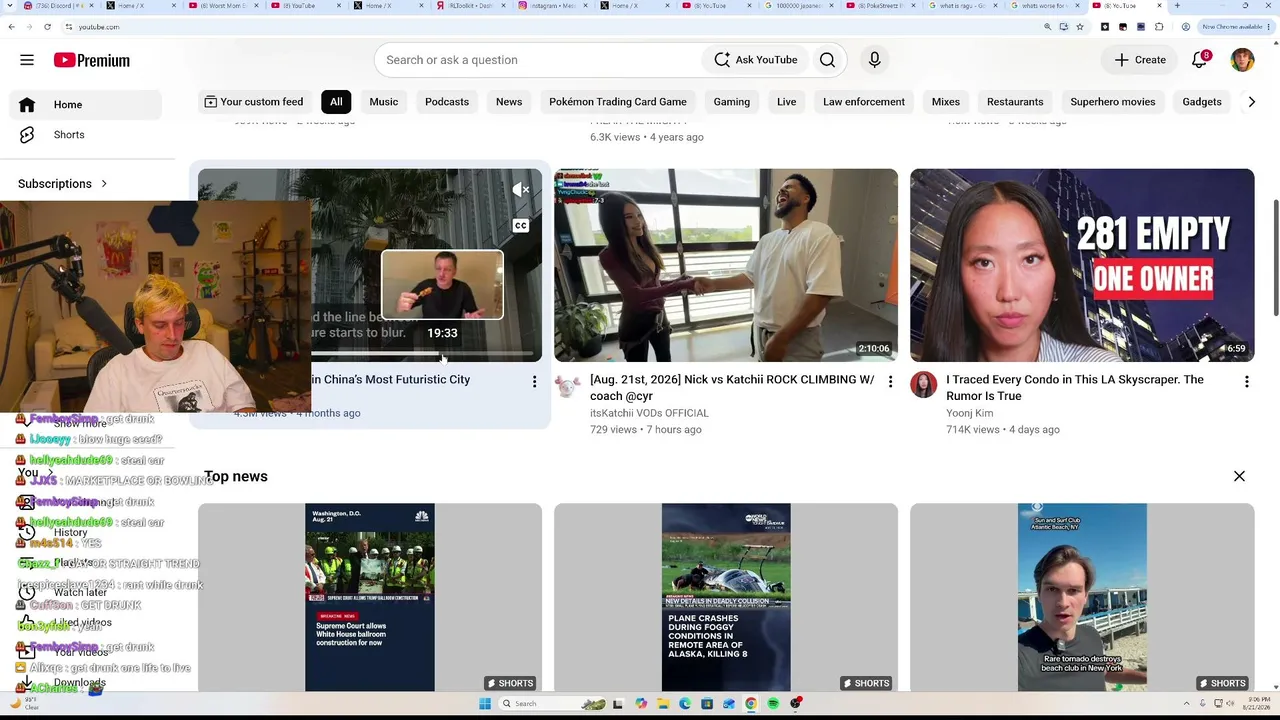Open the Supreme Court ballroom news short

pos(370,597)
